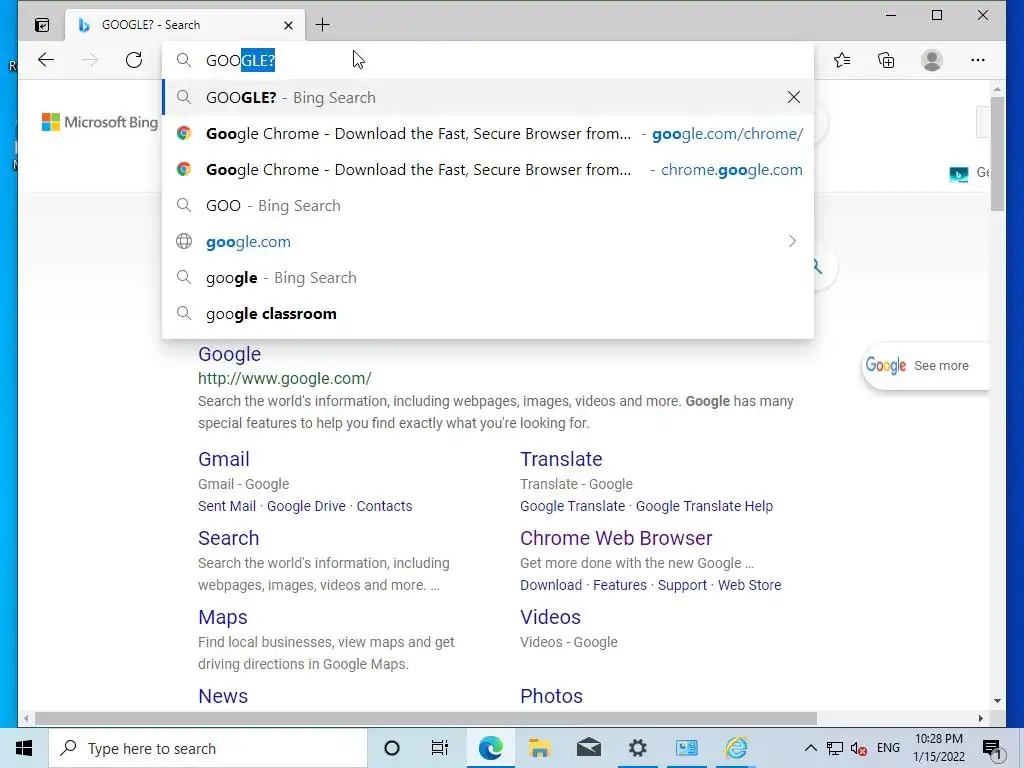Open Task View on the taskbar
This screenshot has height=768, width=1024.
click(x=440, y=748)
